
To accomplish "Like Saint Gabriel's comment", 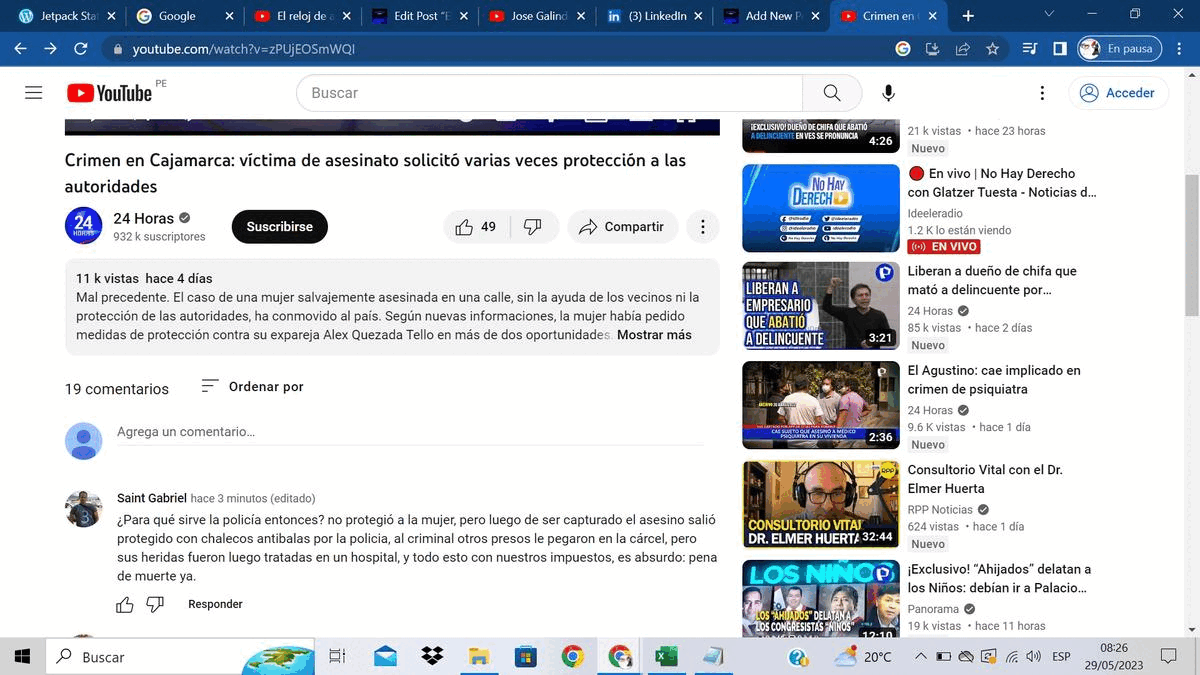I will pos(124,604).
